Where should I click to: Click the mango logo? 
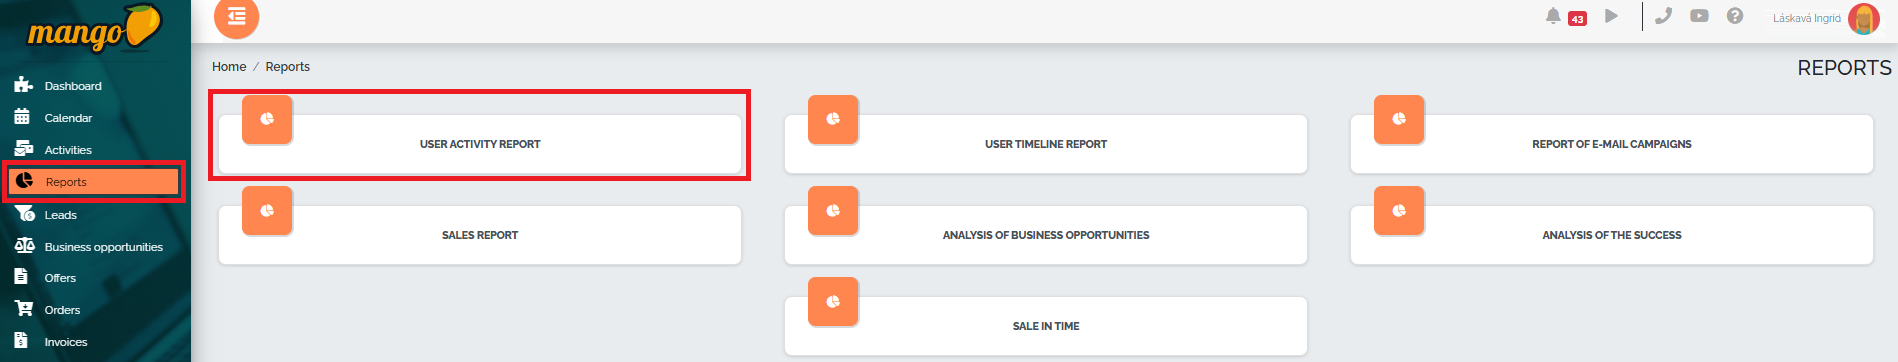tap(94, 28)
